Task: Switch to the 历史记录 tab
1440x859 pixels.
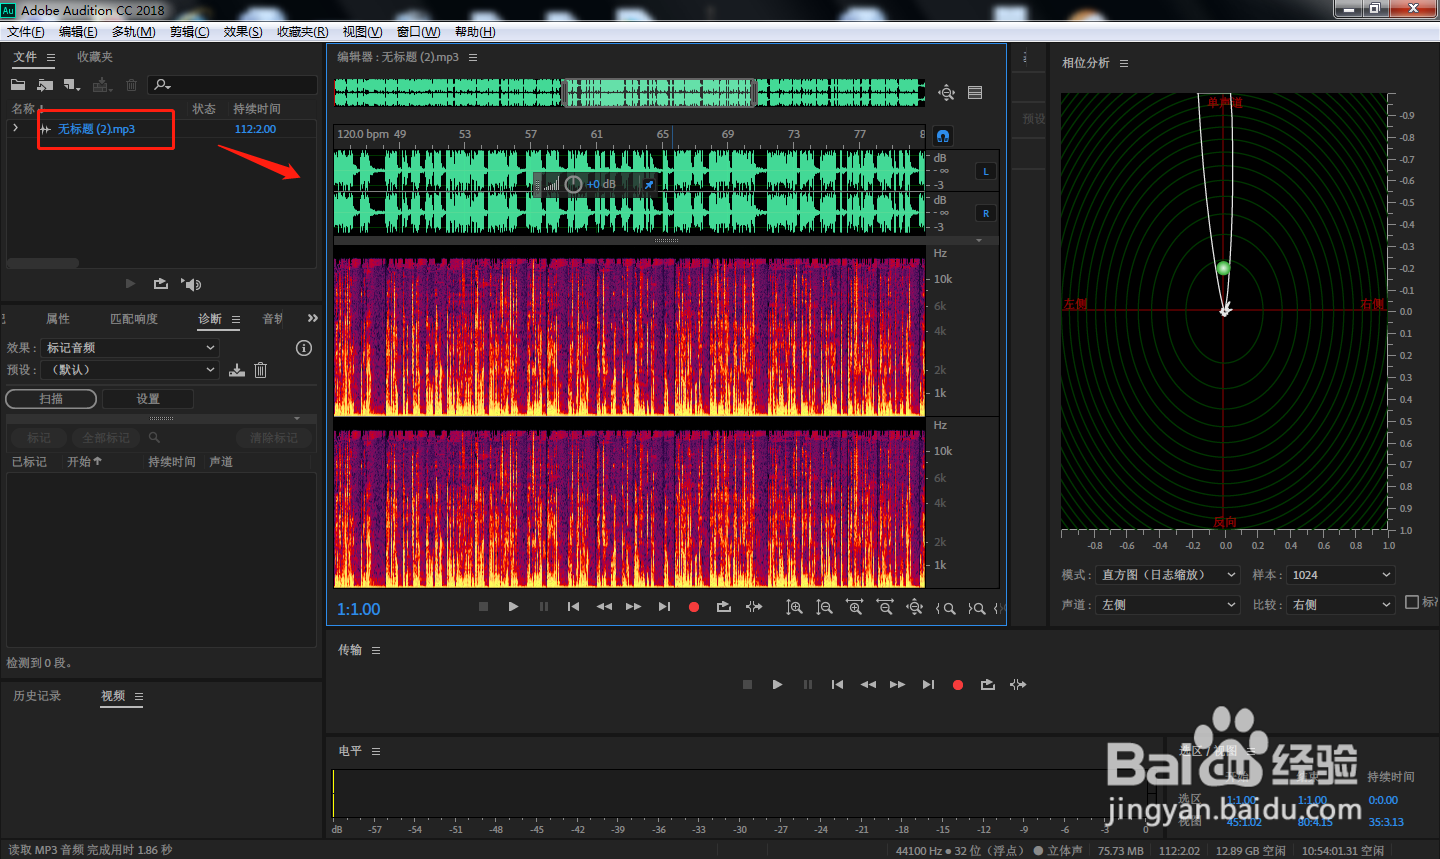Action: [37, 696]
